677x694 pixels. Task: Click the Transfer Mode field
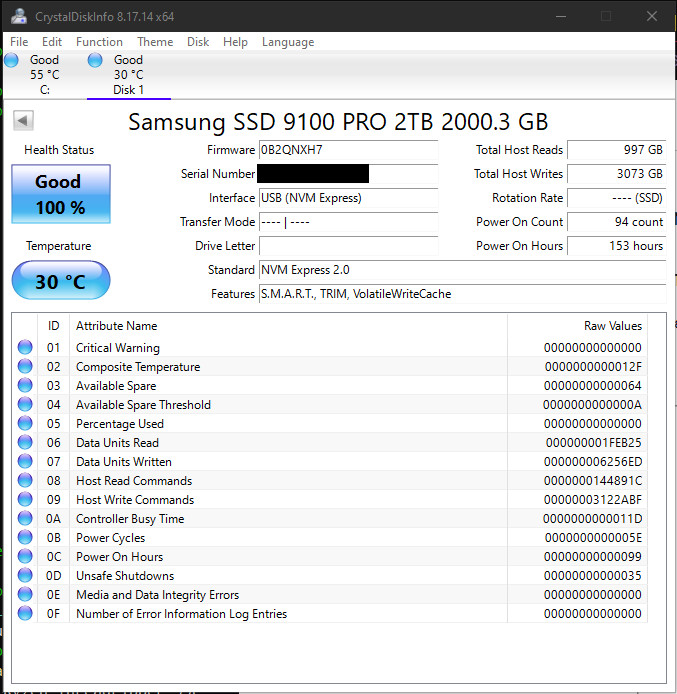pyautogui.click(x=348, y=222)
